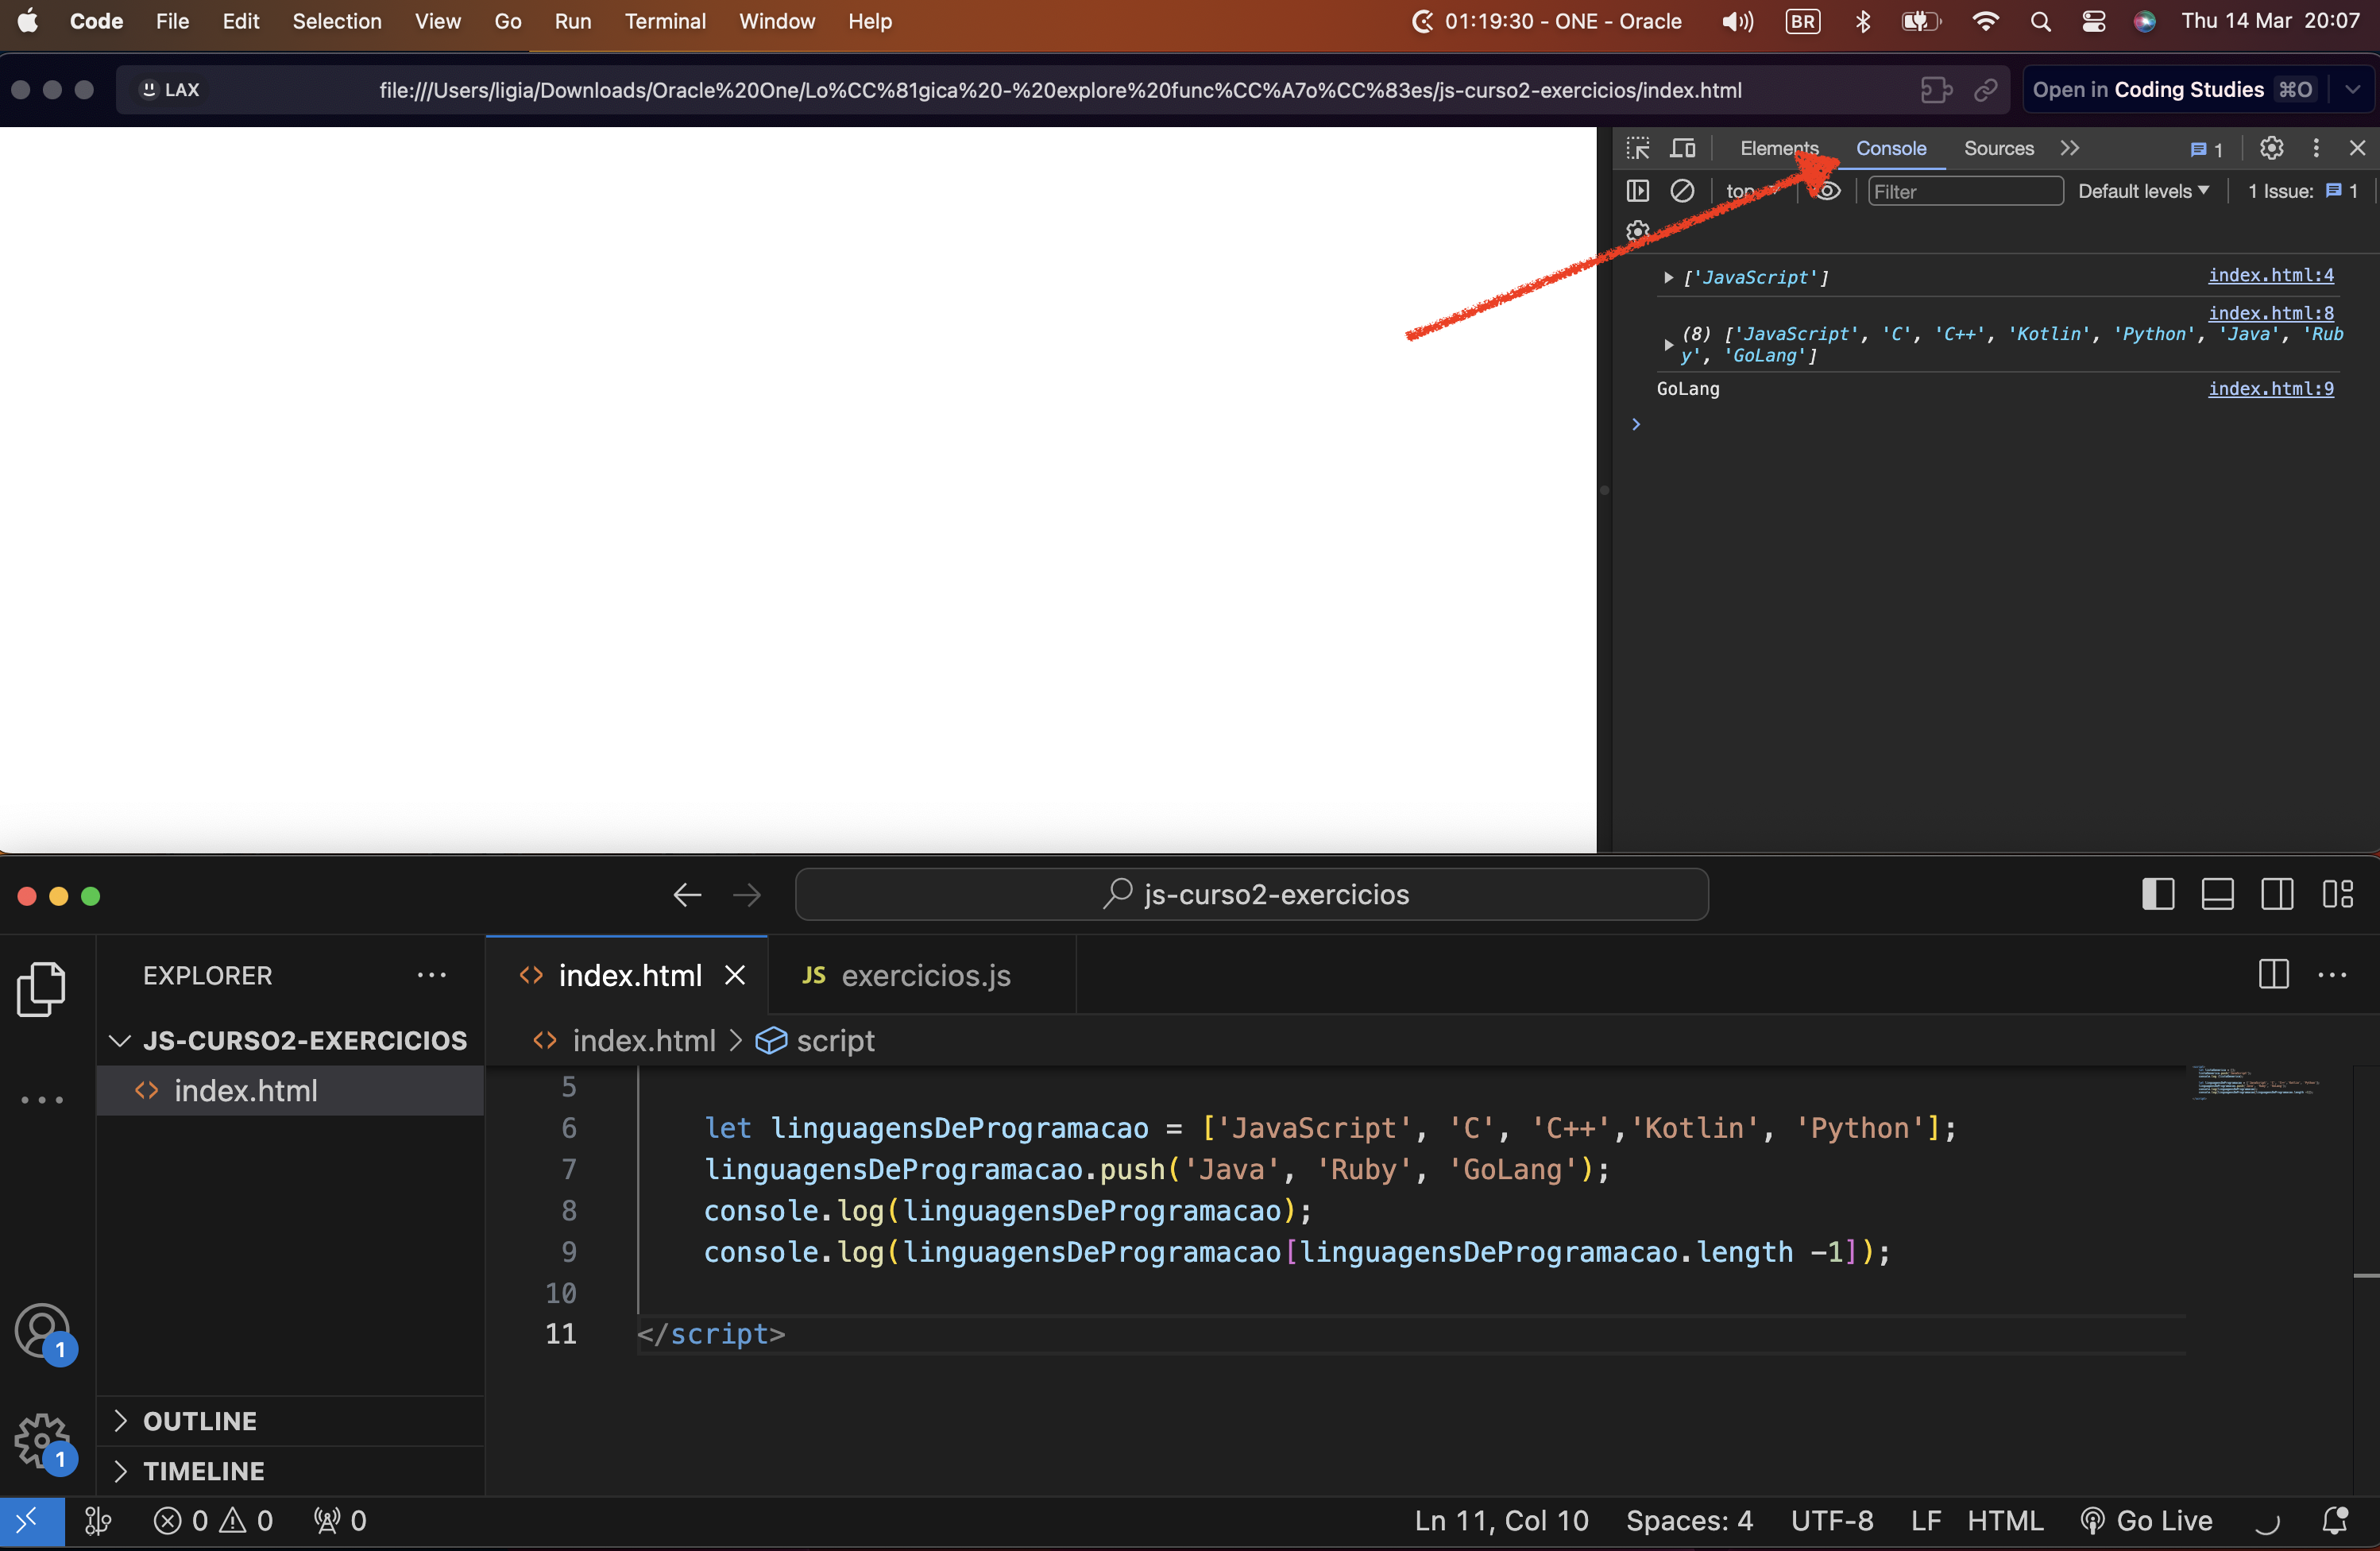
Task: Open editor more actions ellipsis
Action: pos(2331,974)
